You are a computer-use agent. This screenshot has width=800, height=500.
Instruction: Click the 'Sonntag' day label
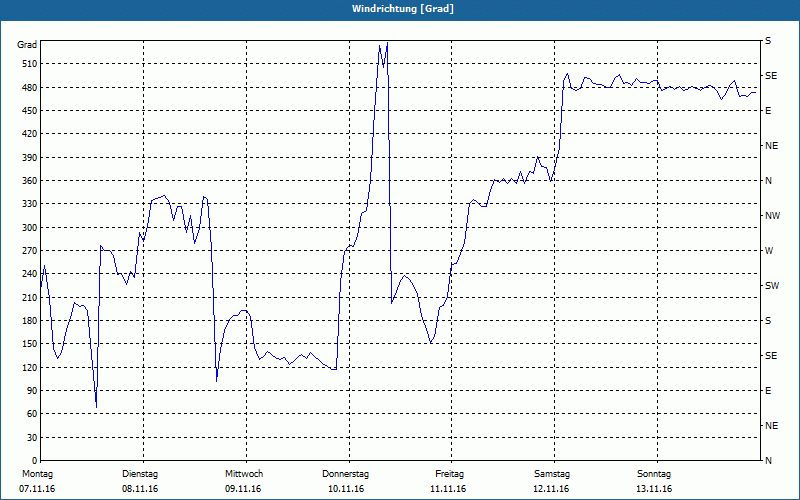point(654,474)
